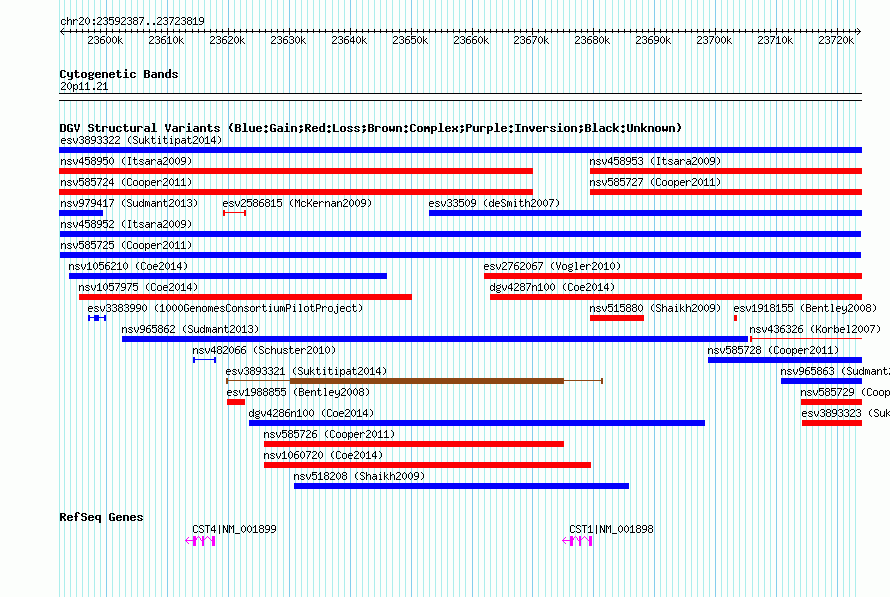
Task: Open the CST1|NM_001898 gene label
Action: (611, 529)
